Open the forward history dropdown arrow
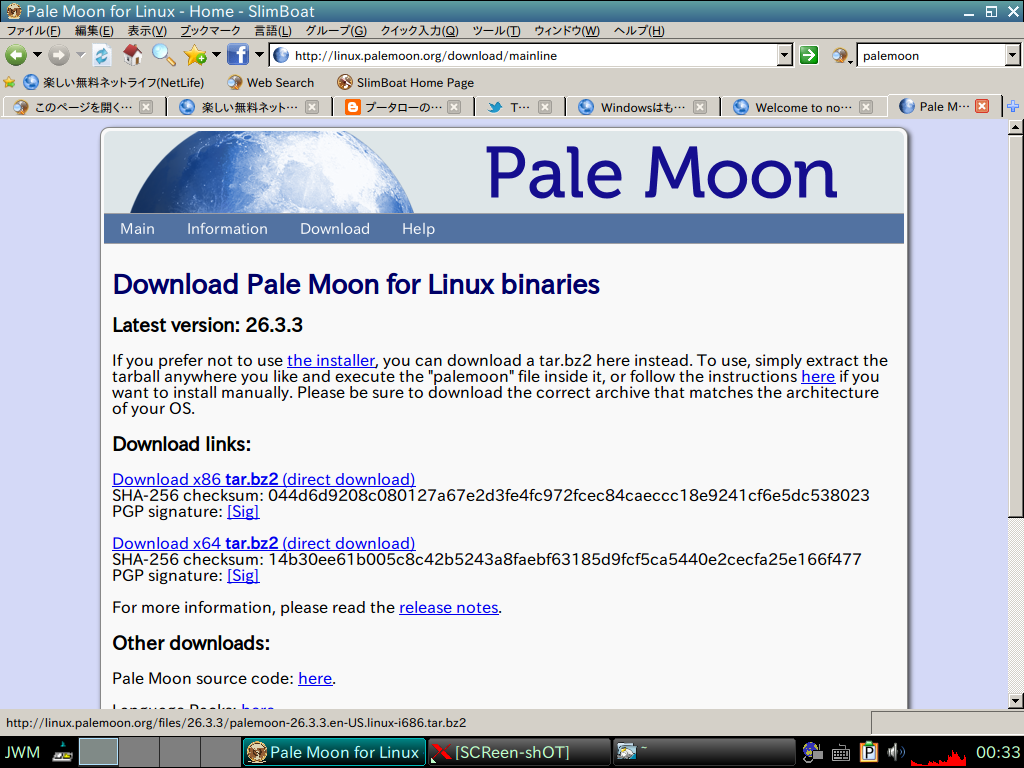 pos(80,55)
